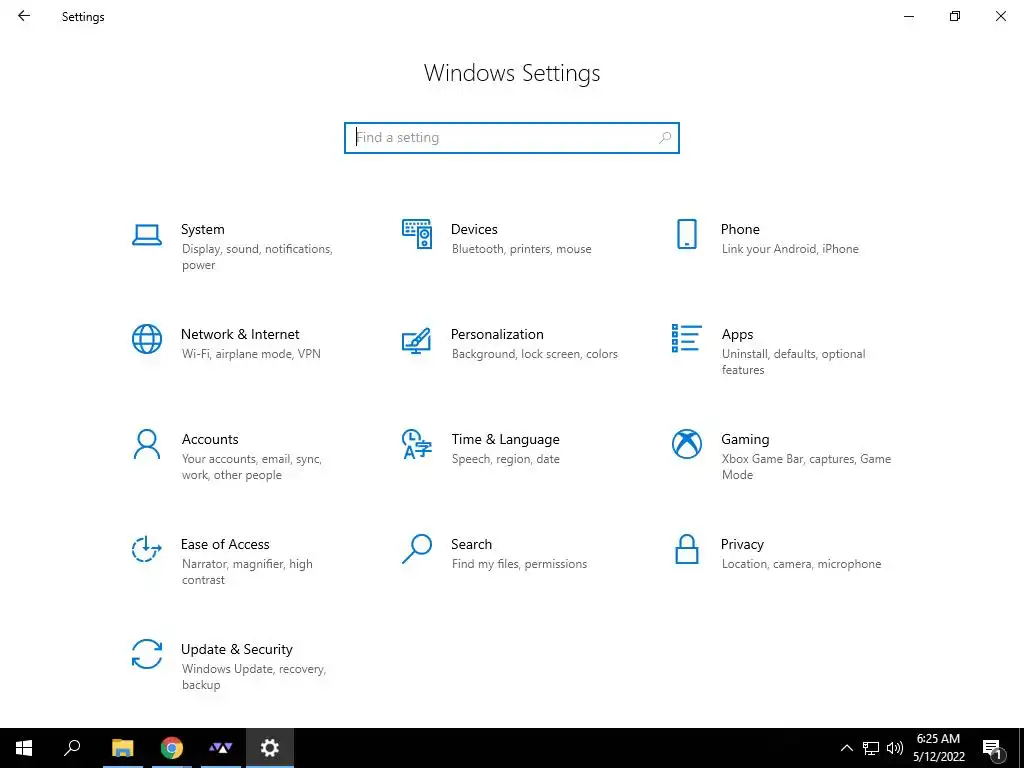The height and width of the screenshot is (768, 1024).
Task: Click 'Location, camera, microphone' description
Action: pyautogui.click(x=801, y=564)
